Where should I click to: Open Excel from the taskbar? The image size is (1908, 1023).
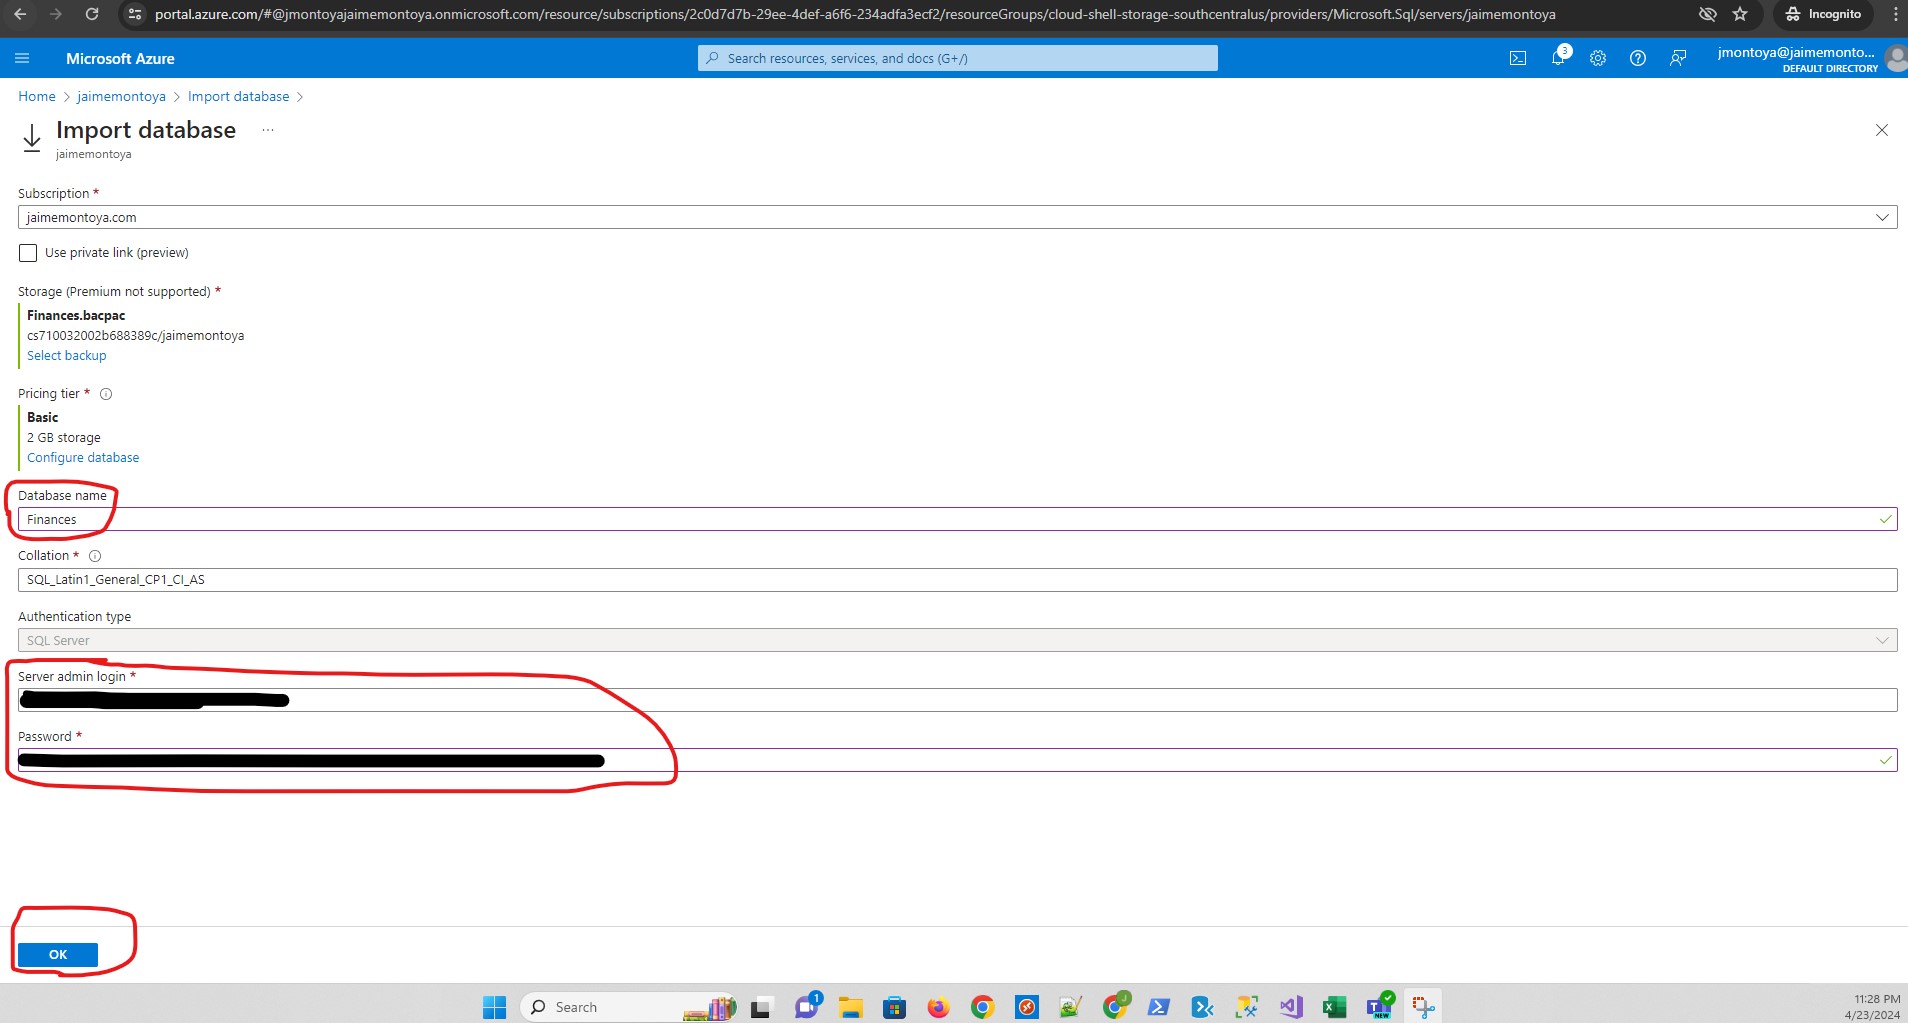1334,1007
